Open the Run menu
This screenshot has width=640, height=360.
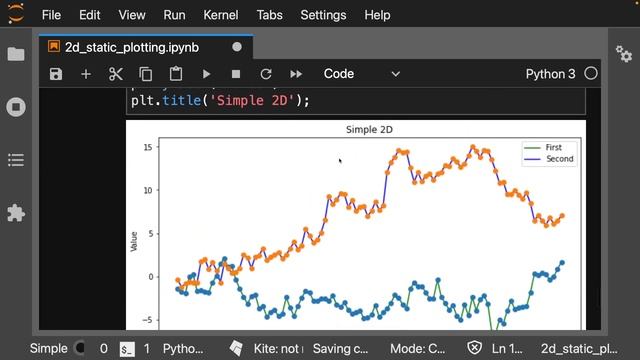click(x=174, y=15)
